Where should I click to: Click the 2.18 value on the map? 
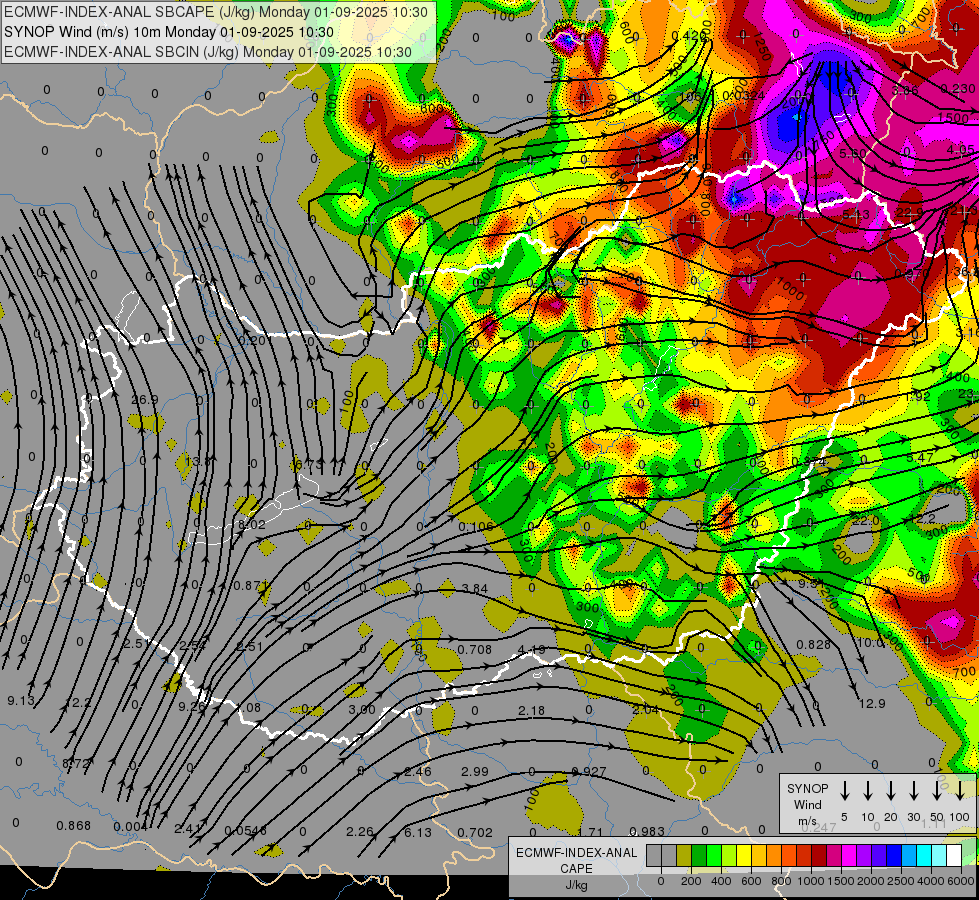pyautogui.click(x=531, y=711)
